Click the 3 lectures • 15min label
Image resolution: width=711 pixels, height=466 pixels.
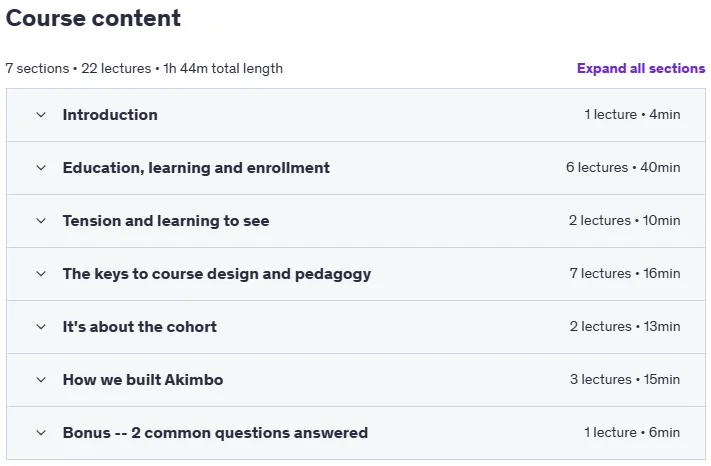[625, 379]
